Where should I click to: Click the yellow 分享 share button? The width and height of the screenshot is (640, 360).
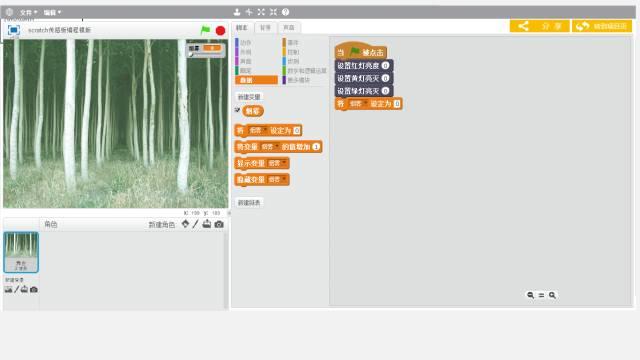click(x=540, y=26)
